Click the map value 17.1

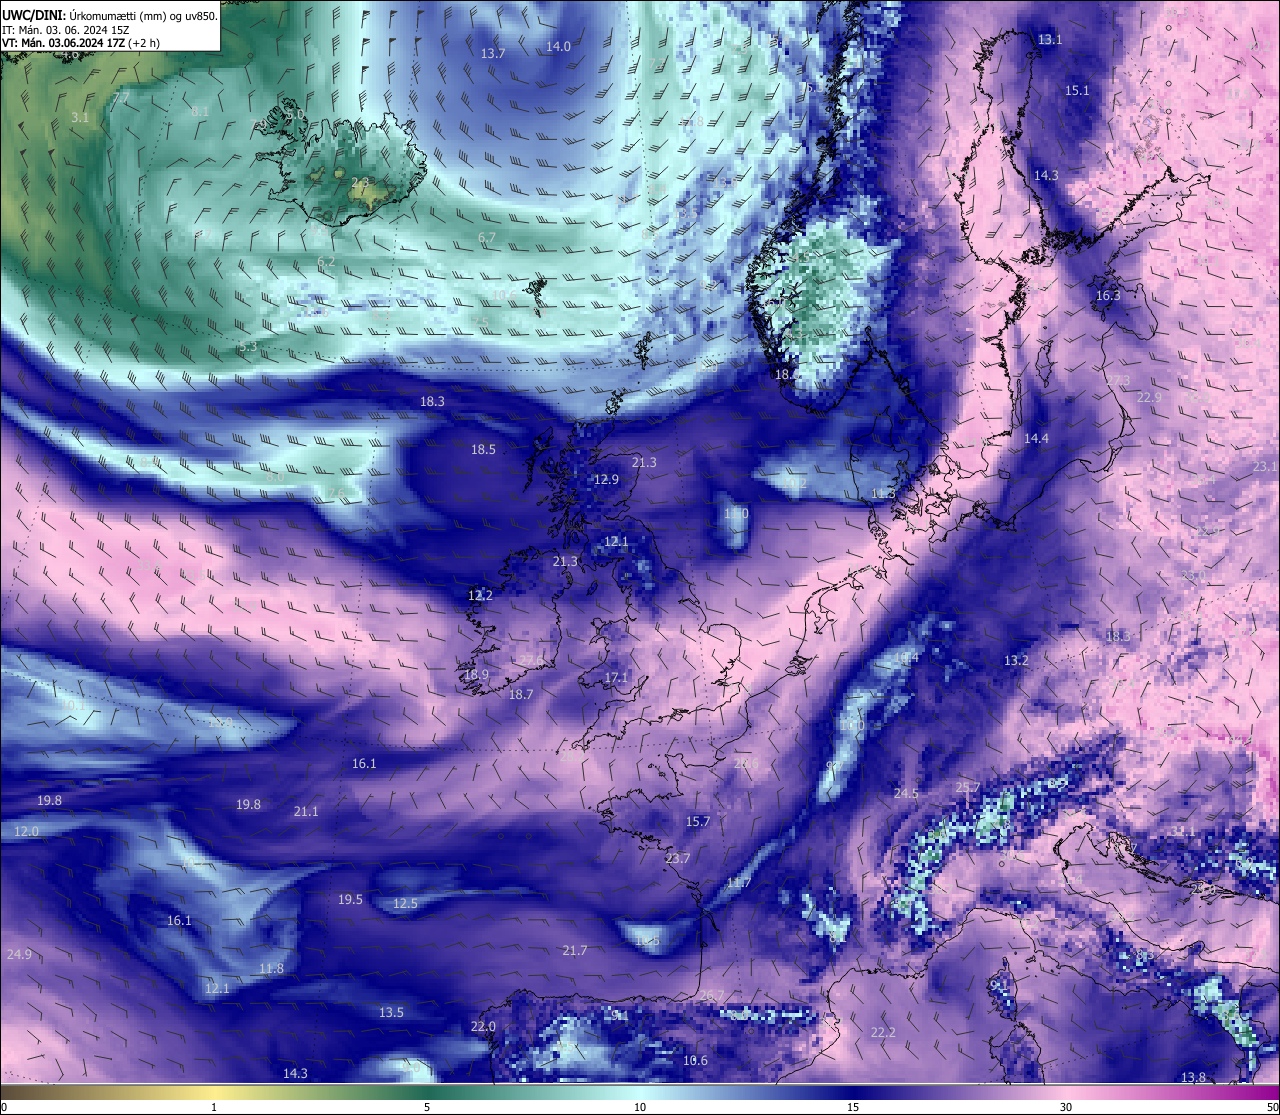(x=616, y=677)
